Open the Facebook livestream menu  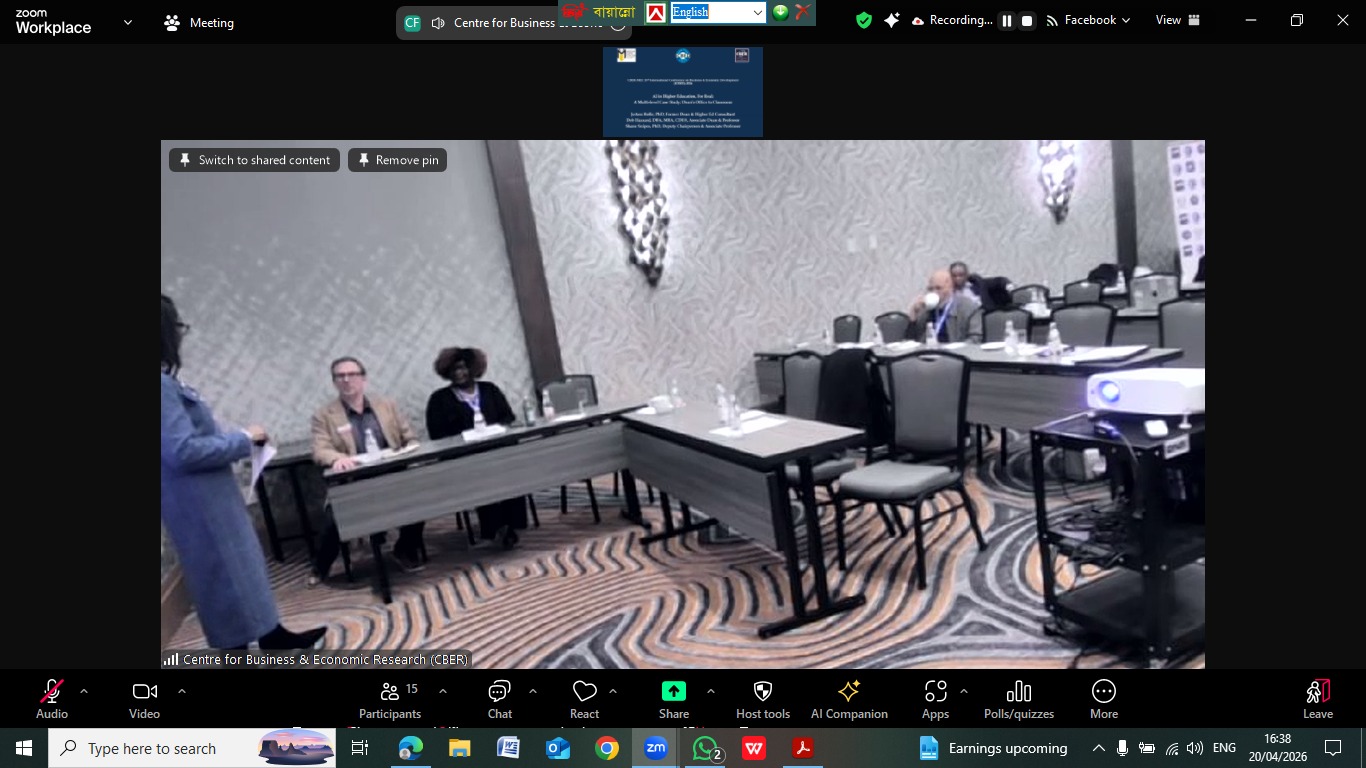[1089, 20]
